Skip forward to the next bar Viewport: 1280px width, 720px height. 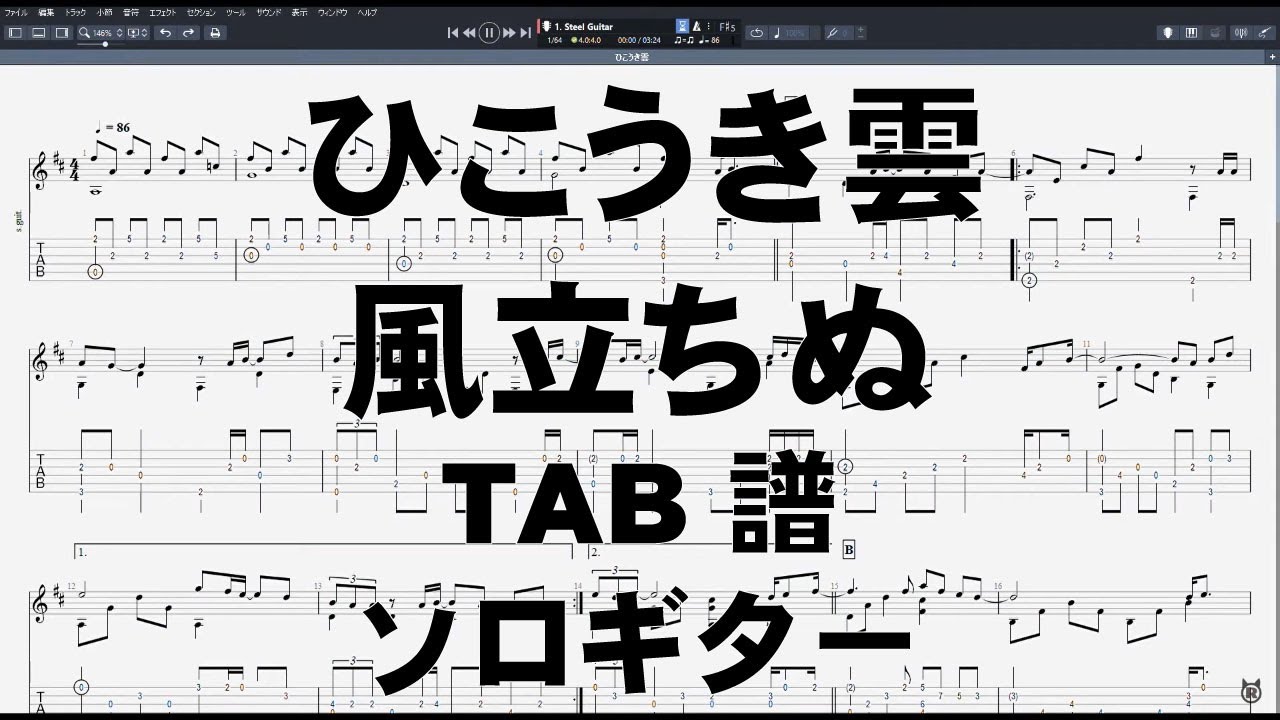(510, 33)
